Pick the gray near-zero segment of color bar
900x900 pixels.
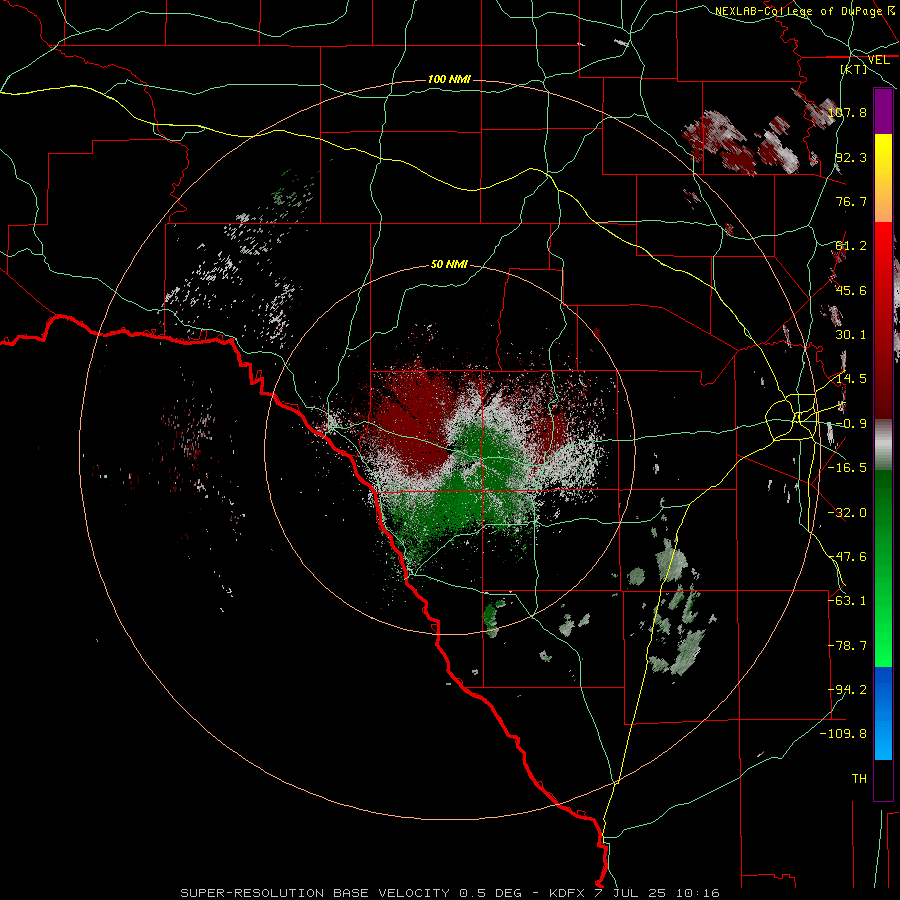[883, 445]
